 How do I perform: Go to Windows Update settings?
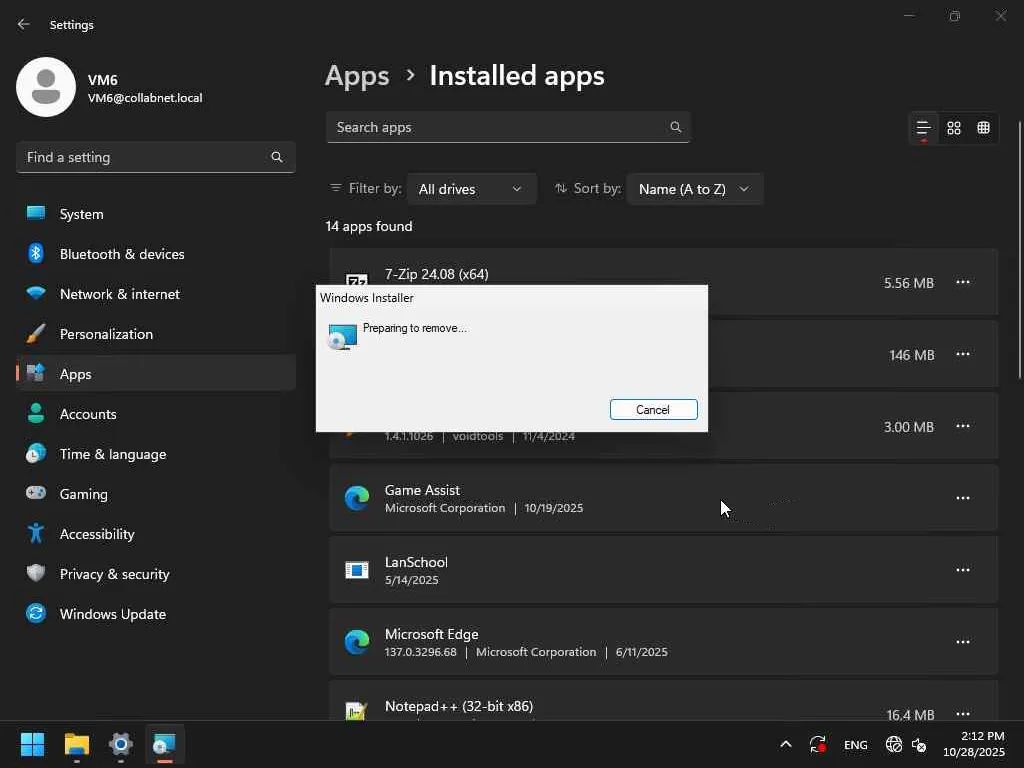point(113,614)
